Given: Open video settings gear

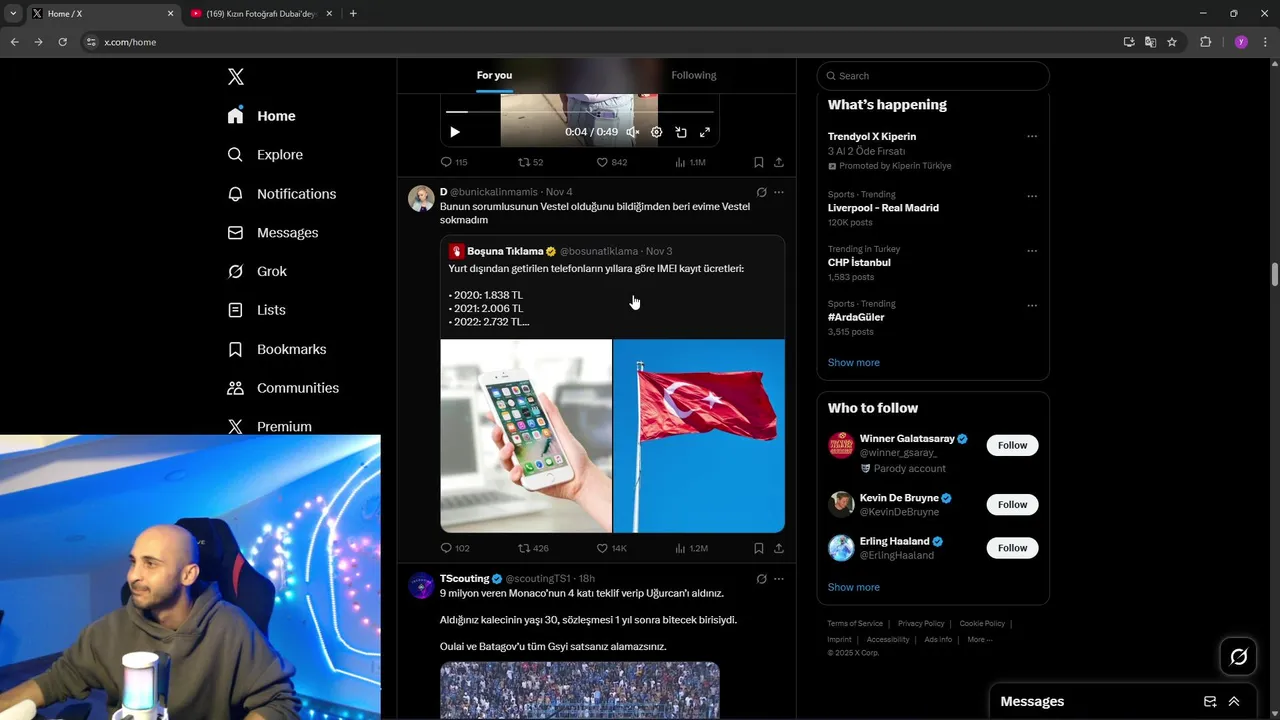Looking at the screenshot, I should coord(656,132).
